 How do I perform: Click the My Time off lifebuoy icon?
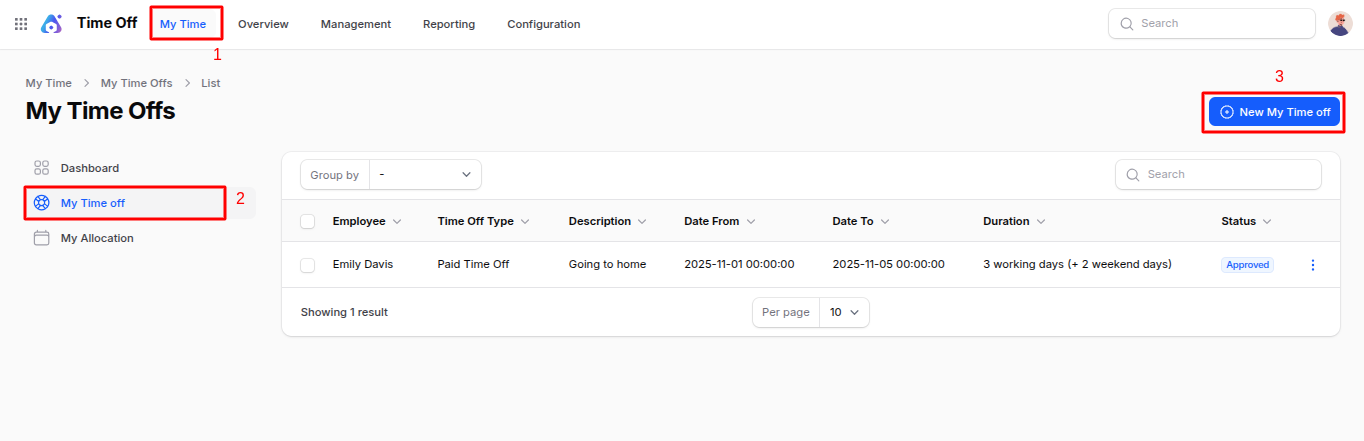[x=42, y=203]
